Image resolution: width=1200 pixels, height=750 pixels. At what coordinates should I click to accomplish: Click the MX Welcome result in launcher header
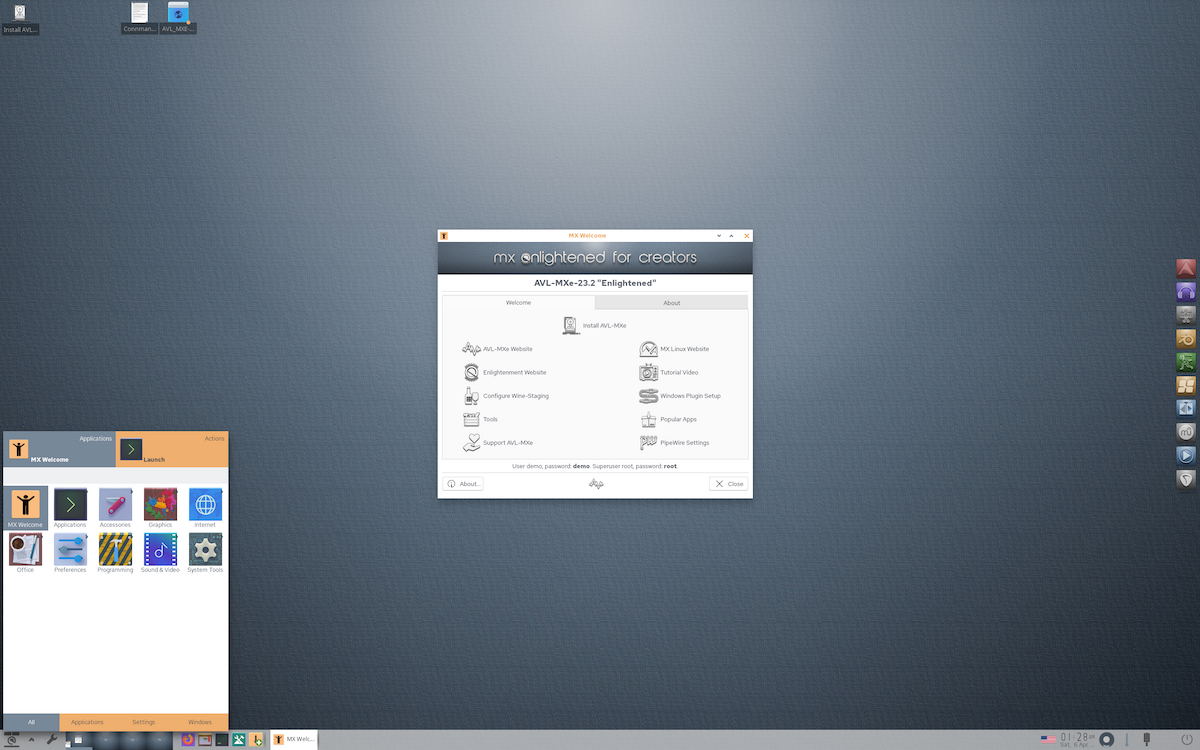point(59,449)
